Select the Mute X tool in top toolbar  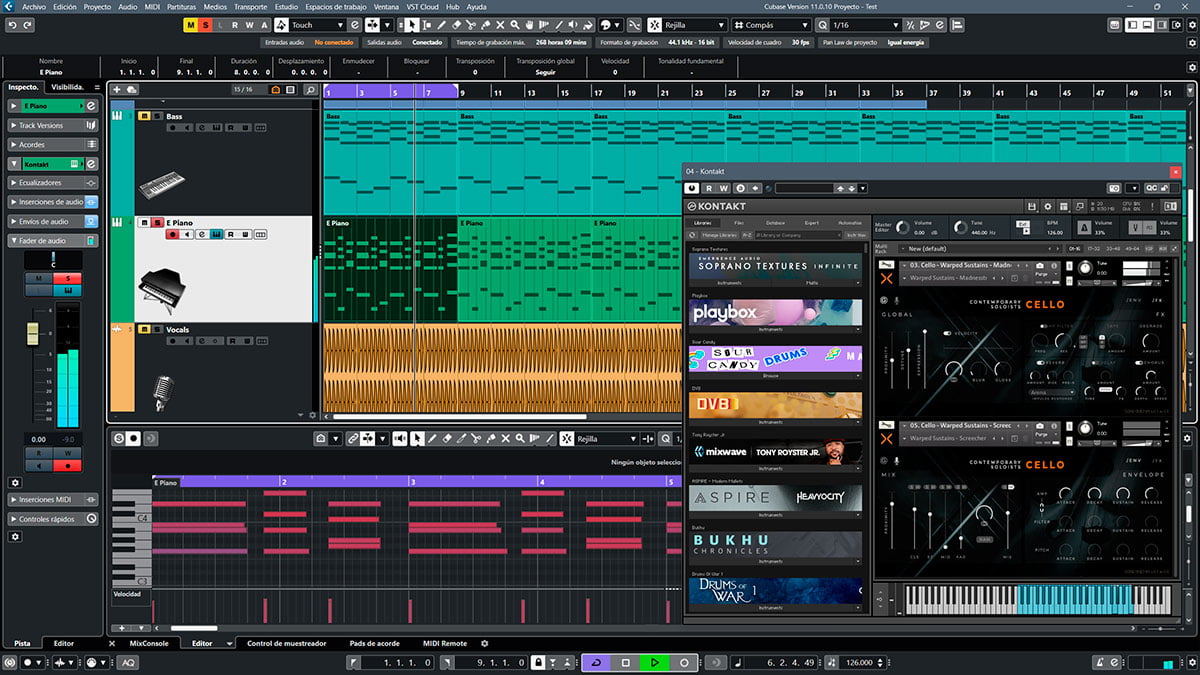[x=500, y=24]
